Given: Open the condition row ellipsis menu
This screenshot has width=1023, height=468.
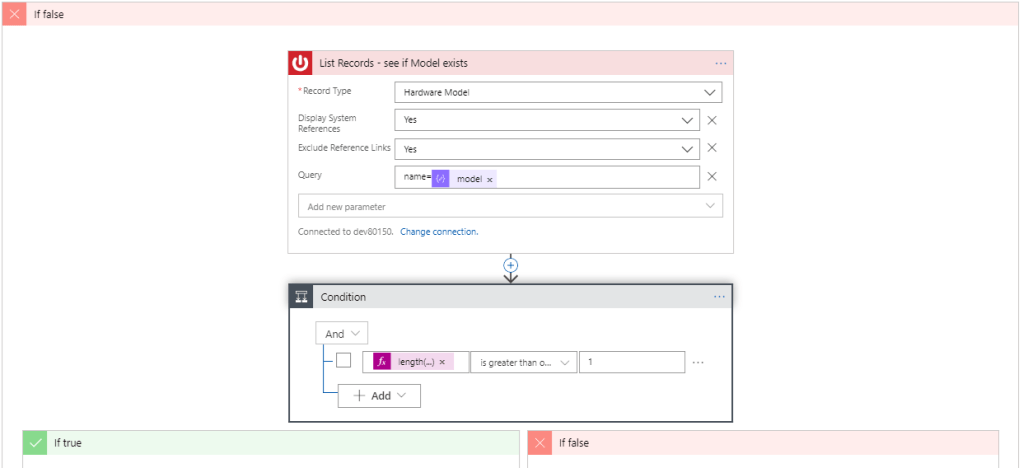Looking at the screenshot, I should [698, 362].
